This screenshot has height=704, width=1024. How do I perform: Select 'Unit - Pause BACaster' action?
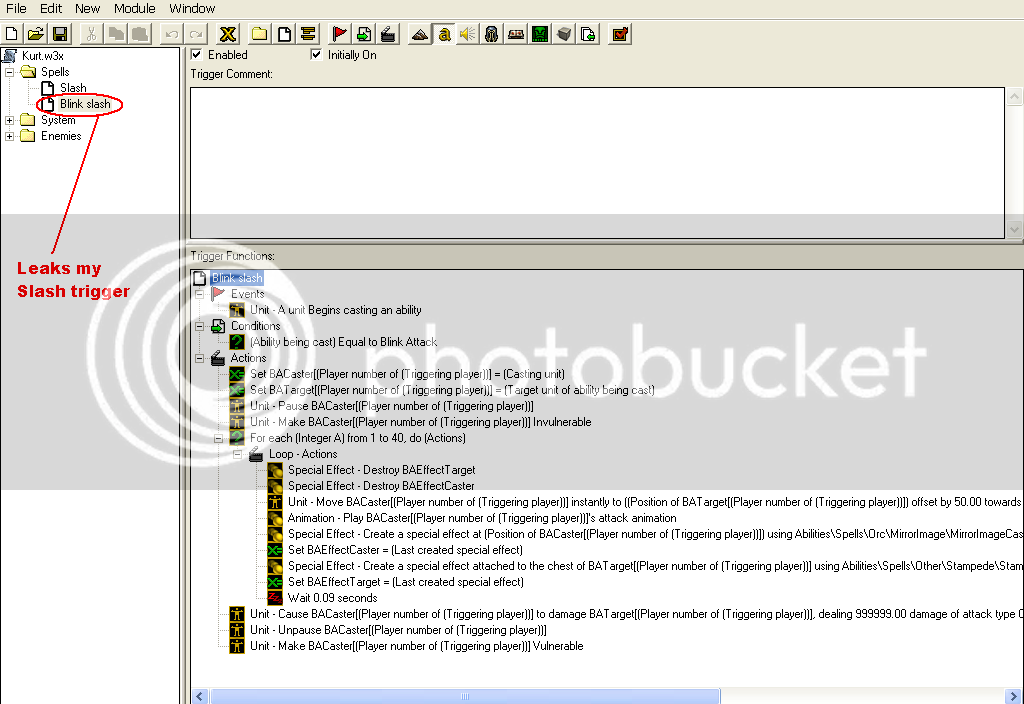392,406
